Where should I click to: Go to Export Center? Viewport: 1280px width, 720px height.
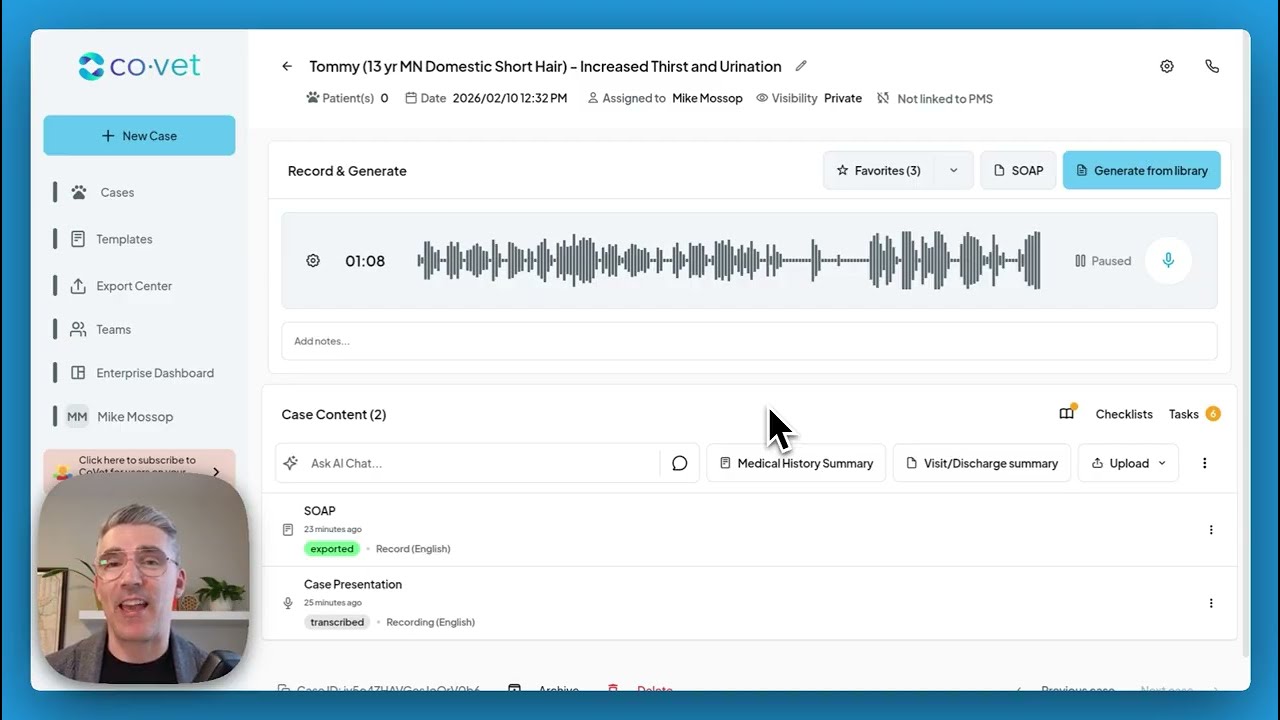(134, 286)
